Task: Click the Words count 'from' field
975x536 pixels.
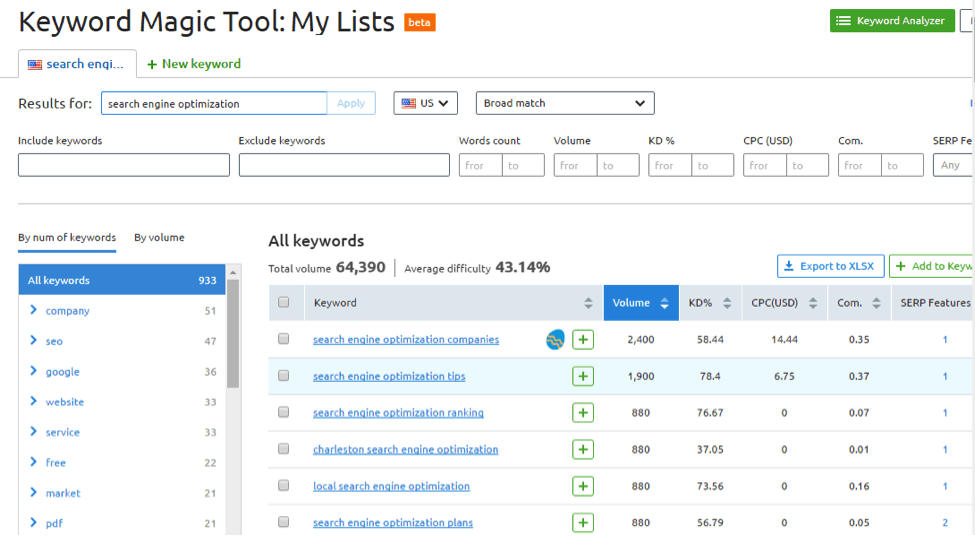Action: pyautogui.click(x=481, y=165)
